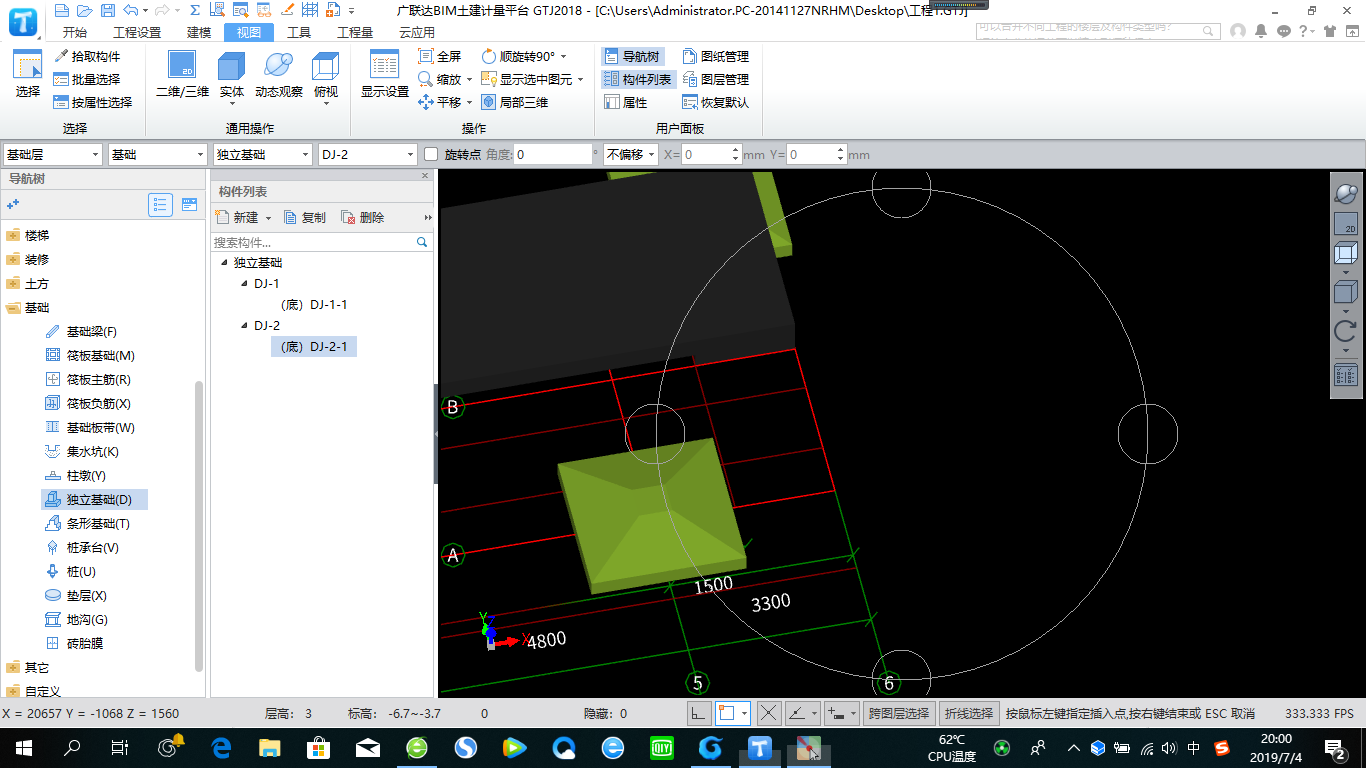This screenshot has height=768, width=1366.
Task: Click the cross snap icon in status bar
Action: (x=768, y=713)
